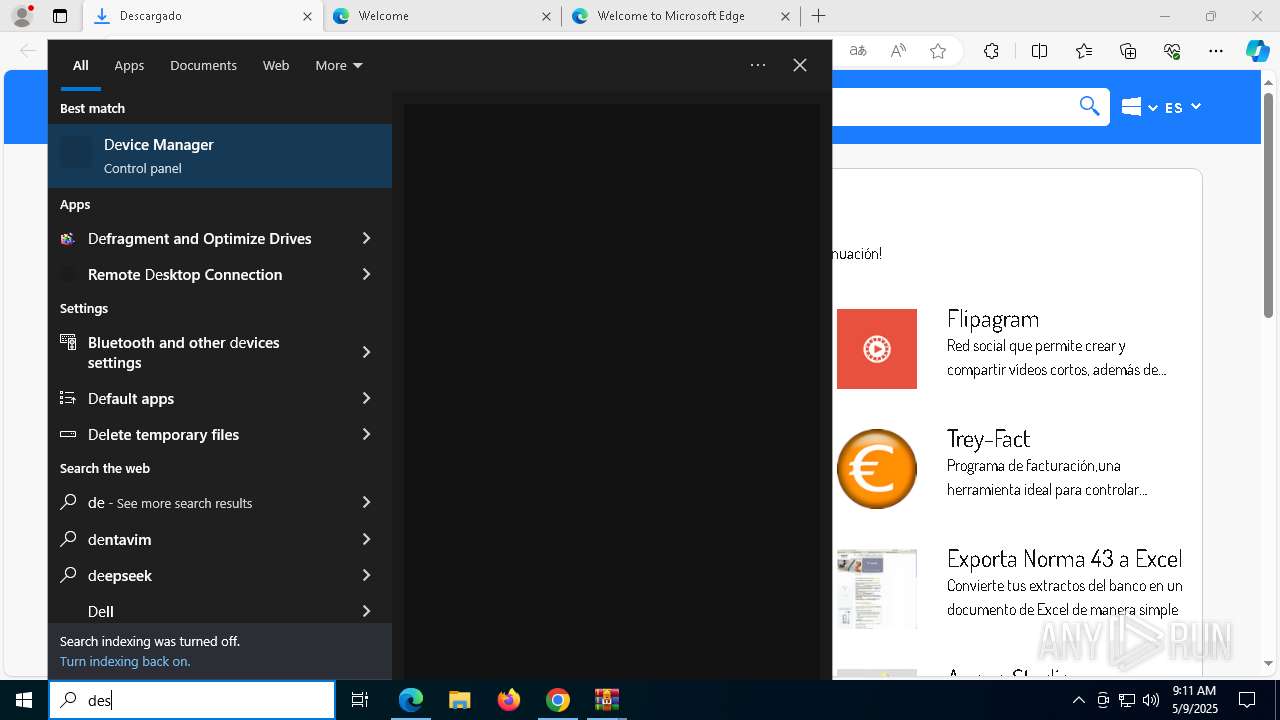Close the search panel with X

coord(800,66)
